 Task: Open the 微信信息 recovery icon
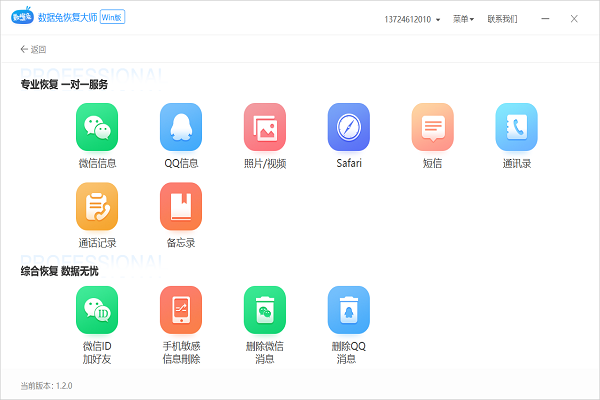coord(97,127)
